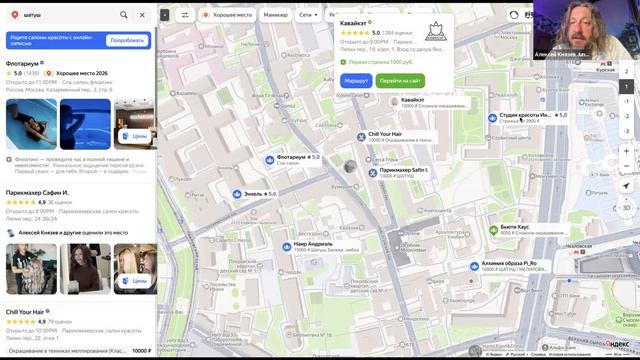Open 'Парикмахер Сафин И.' listing
The width and height of the screenshot is (640, 360).
click(37, 192)
